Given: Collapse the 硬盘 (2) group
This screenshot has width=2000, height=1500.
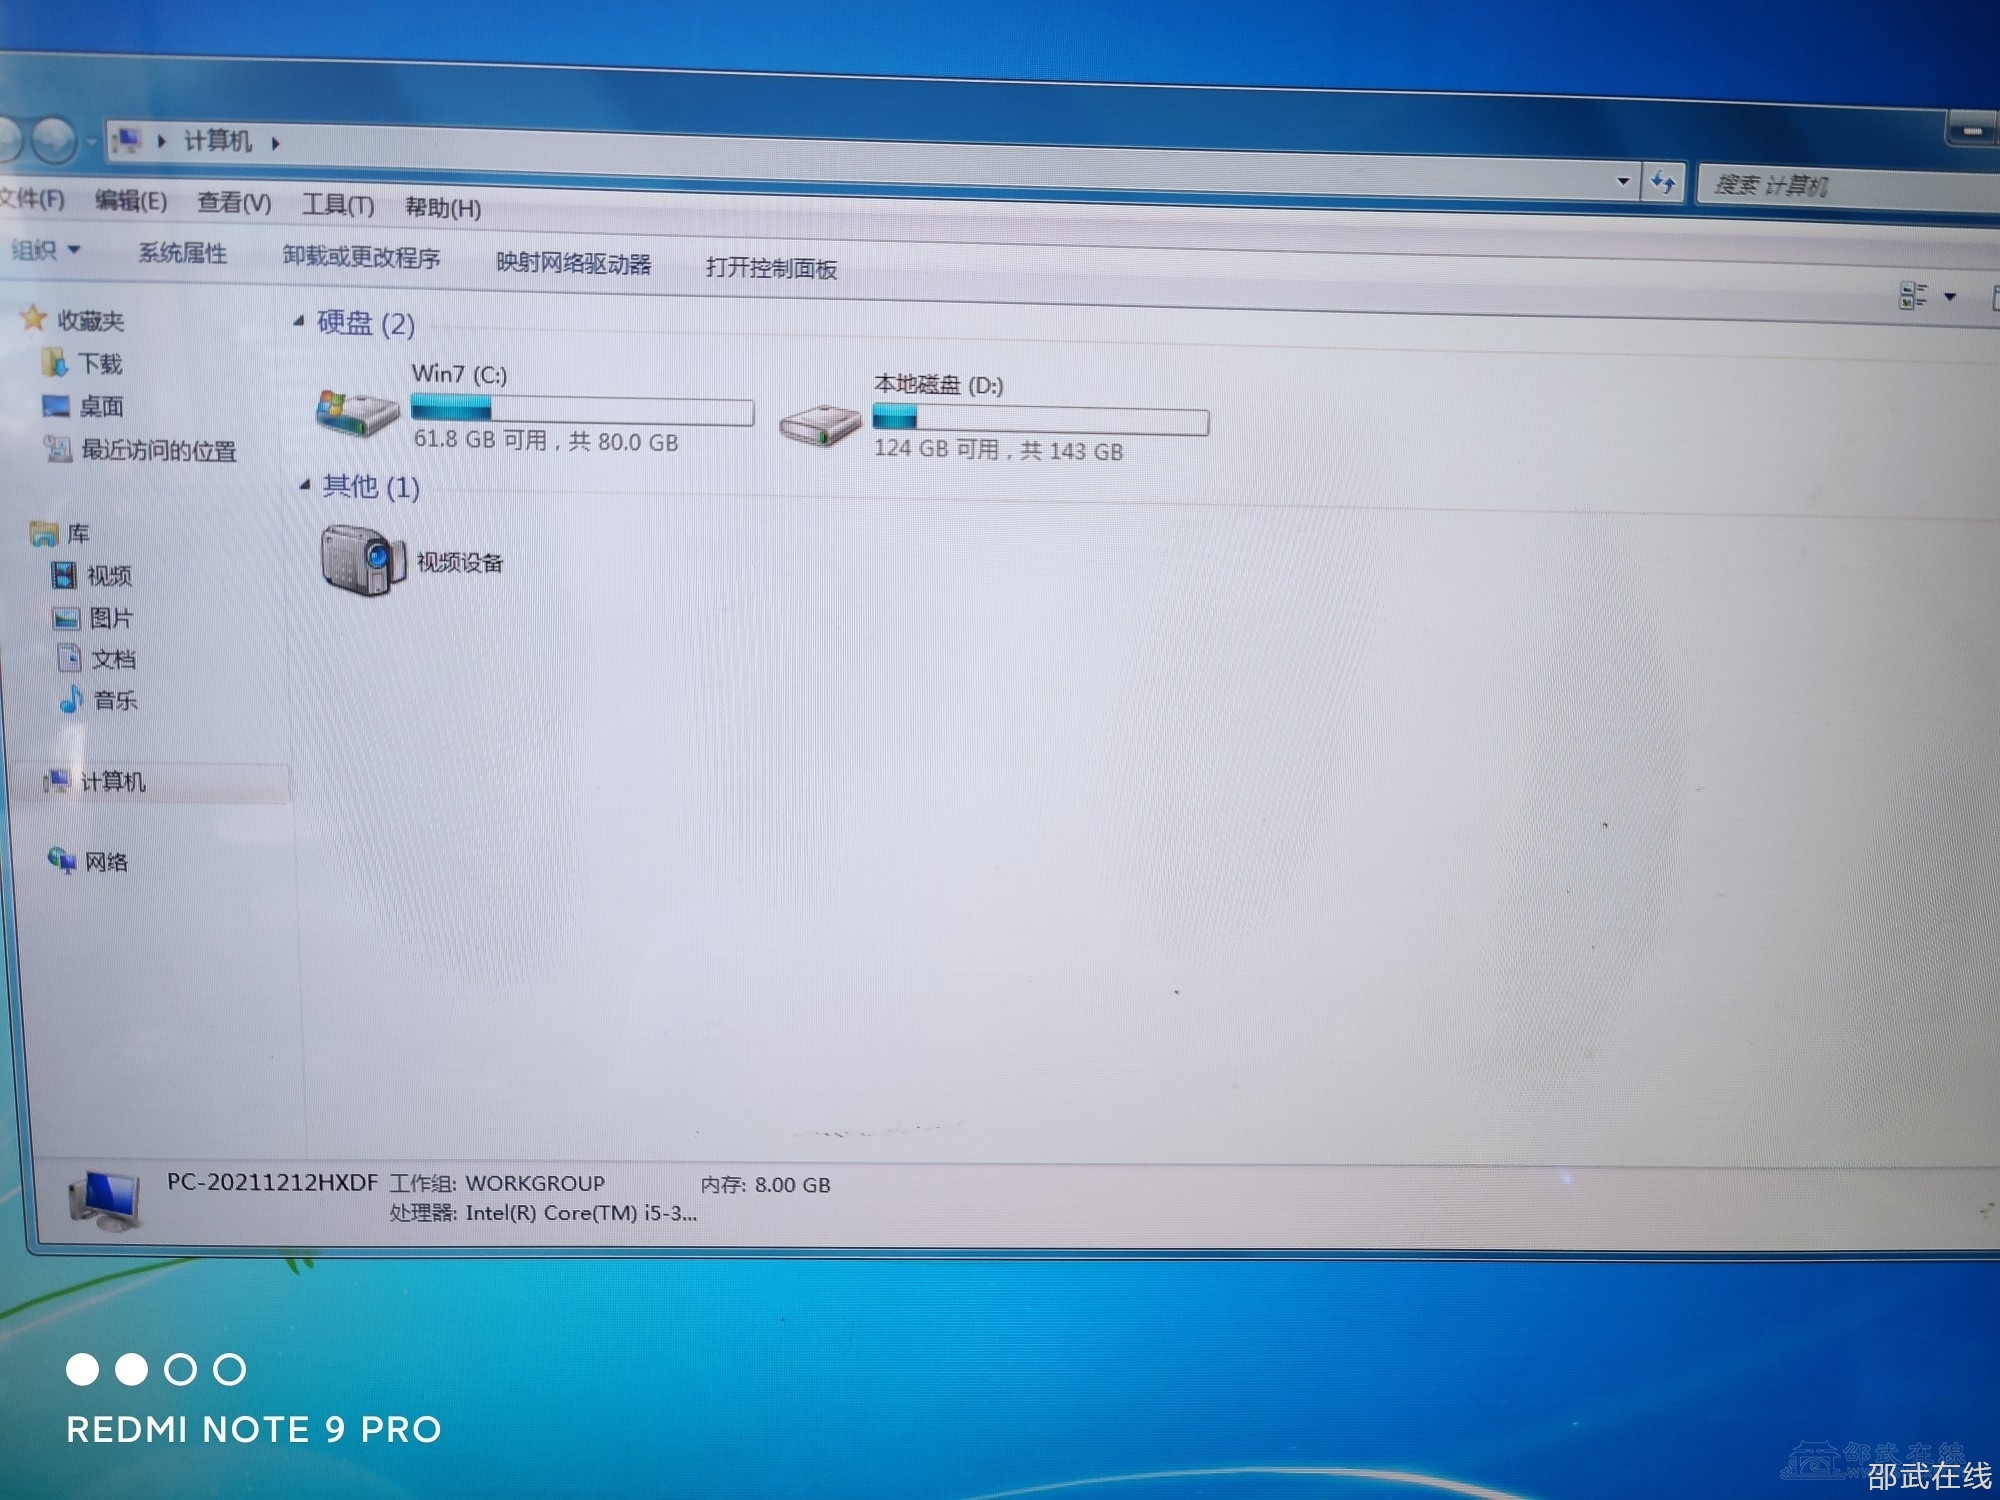Looking at the screenshot, I should [299, 321].
